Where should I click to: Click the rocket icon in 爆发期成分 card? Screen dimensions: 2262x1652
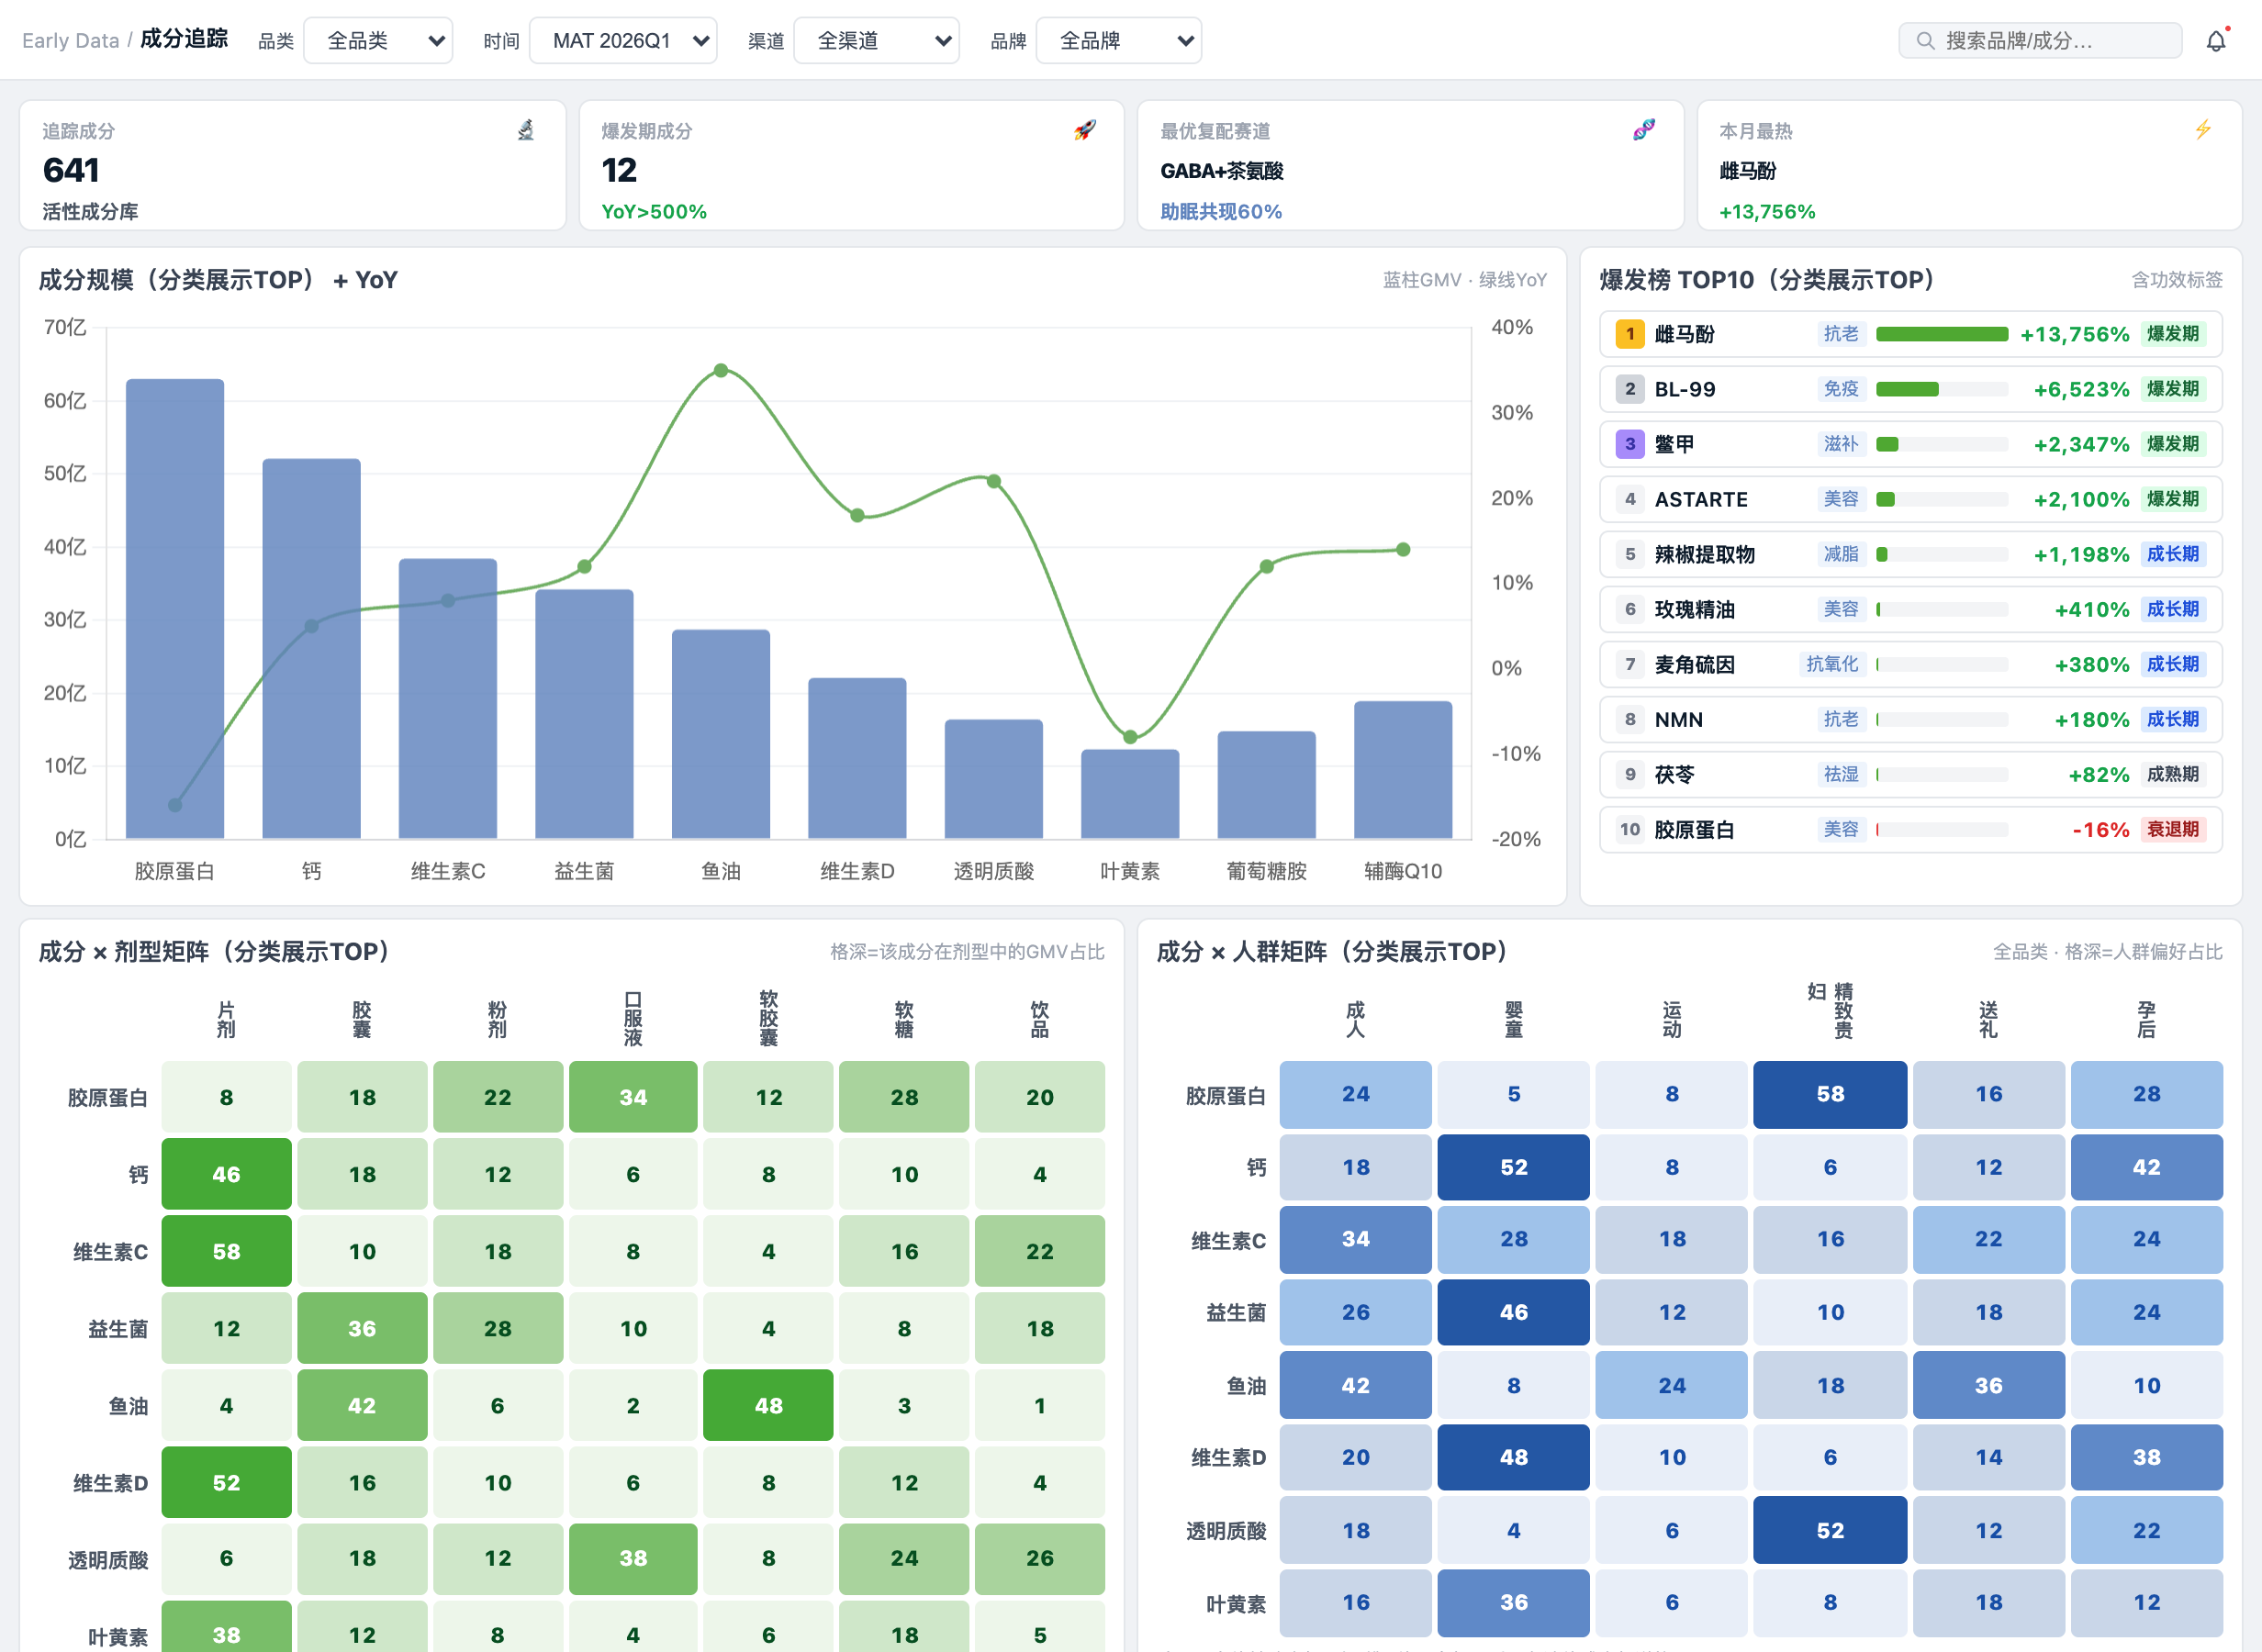click(x=1085, y=130)
